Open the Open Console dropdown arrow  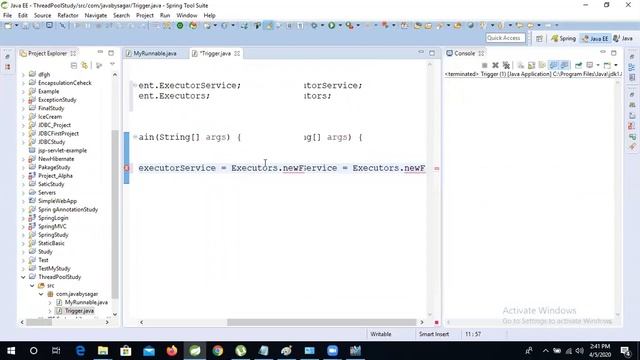click(x=616, y=65)
